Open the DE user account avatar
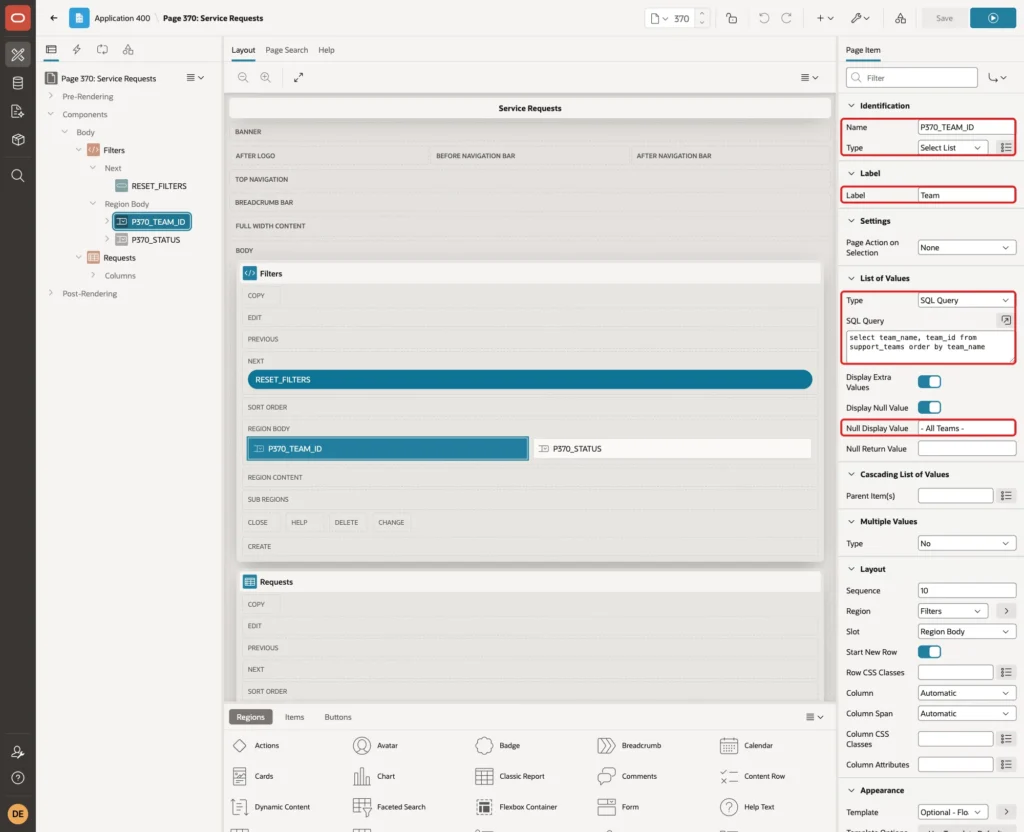The image size is (1024, 832). pyautogui.click(x=18, y=814)
